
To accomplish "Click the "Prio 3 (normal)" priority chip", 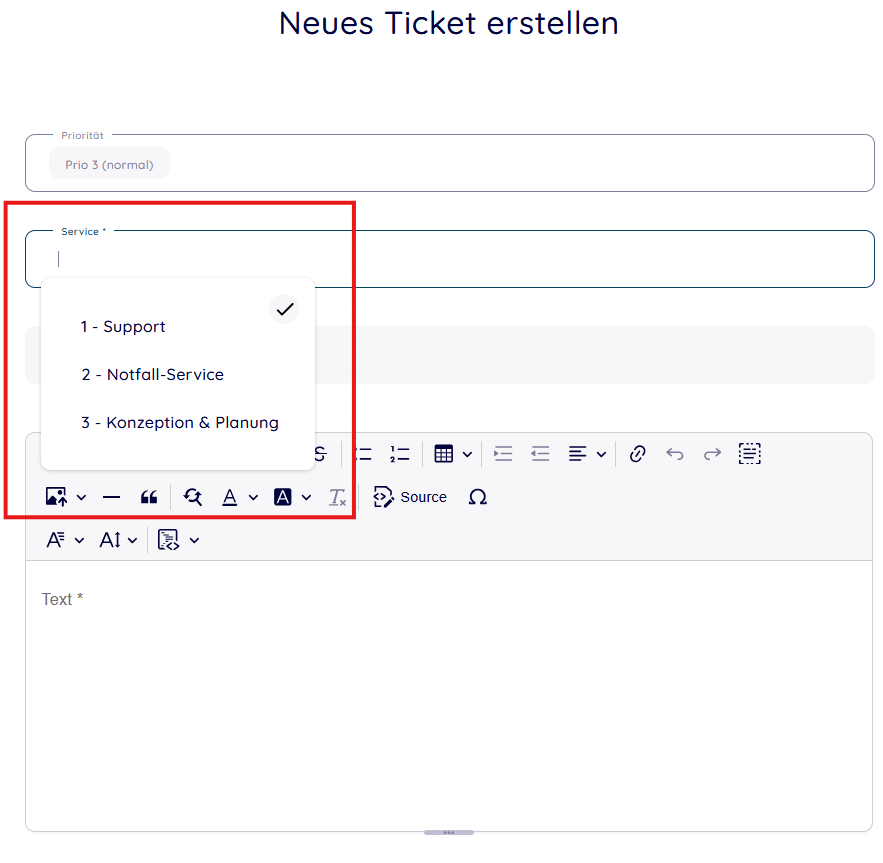I will click(x=109, y=164).
